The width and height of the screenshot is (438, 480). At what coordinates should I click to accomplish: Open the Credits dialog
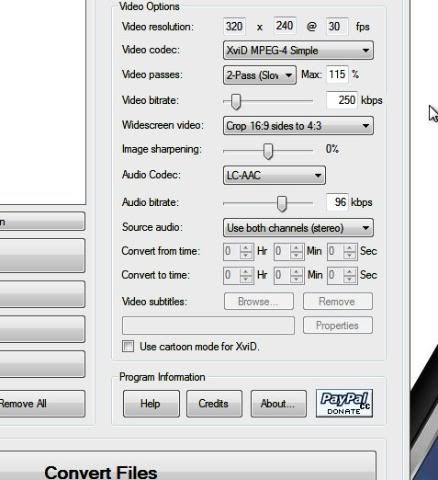click(x=214, y=404)
